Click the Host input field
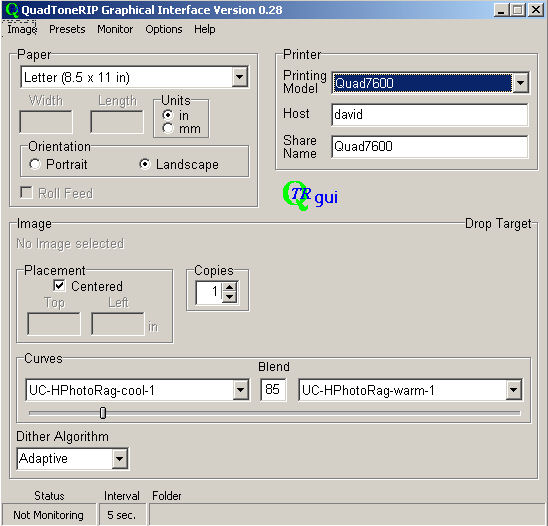Screen dimensions: 548x526 click(430, 114)
